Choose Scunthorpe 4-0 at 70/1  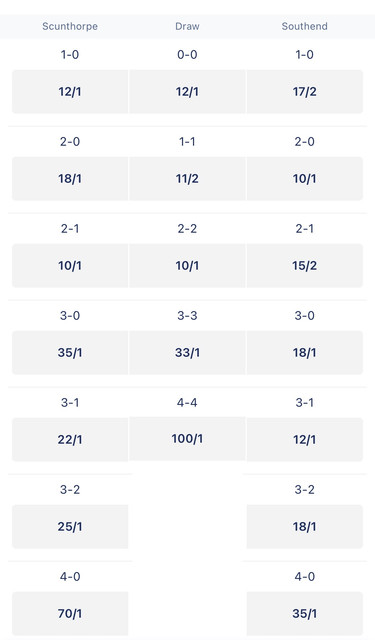(x=70, y=613)
